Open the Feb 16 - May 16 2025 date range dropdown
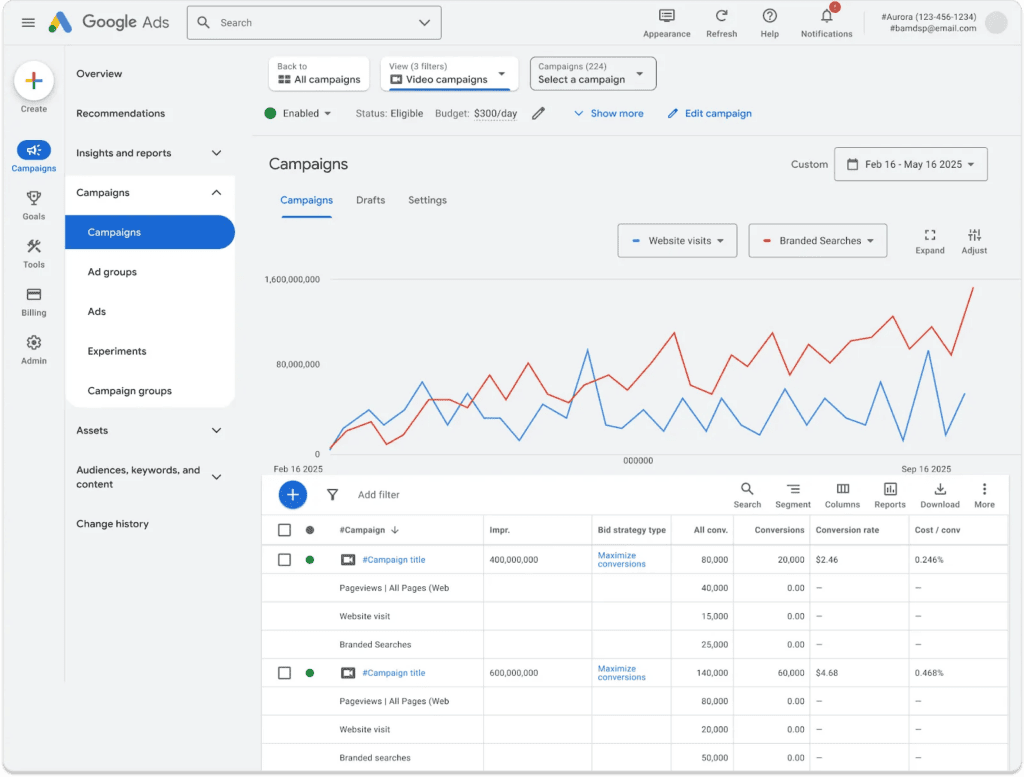 [910, 165]
